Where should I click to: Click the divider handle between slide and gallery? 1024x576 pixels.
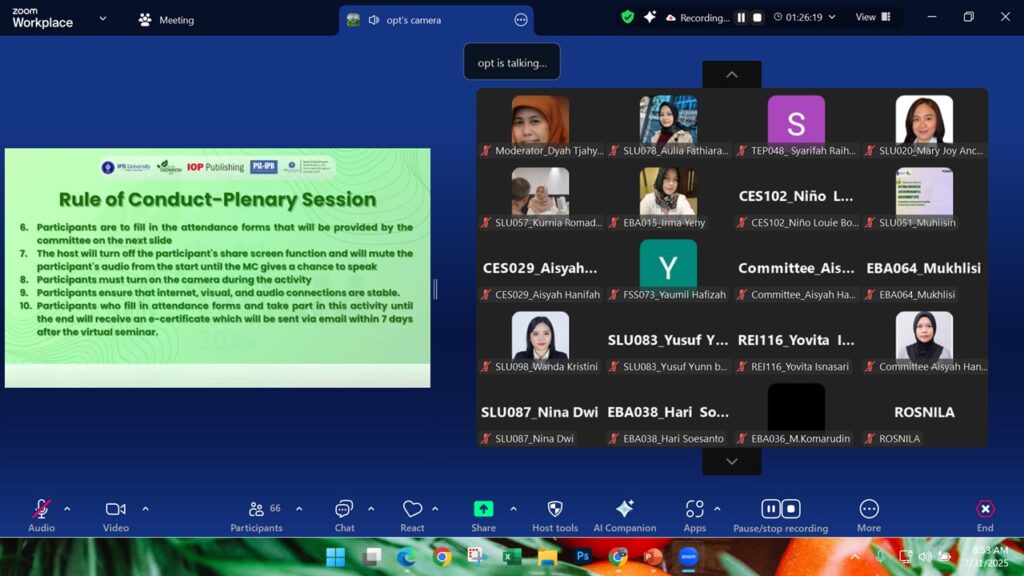pos(435,289)
